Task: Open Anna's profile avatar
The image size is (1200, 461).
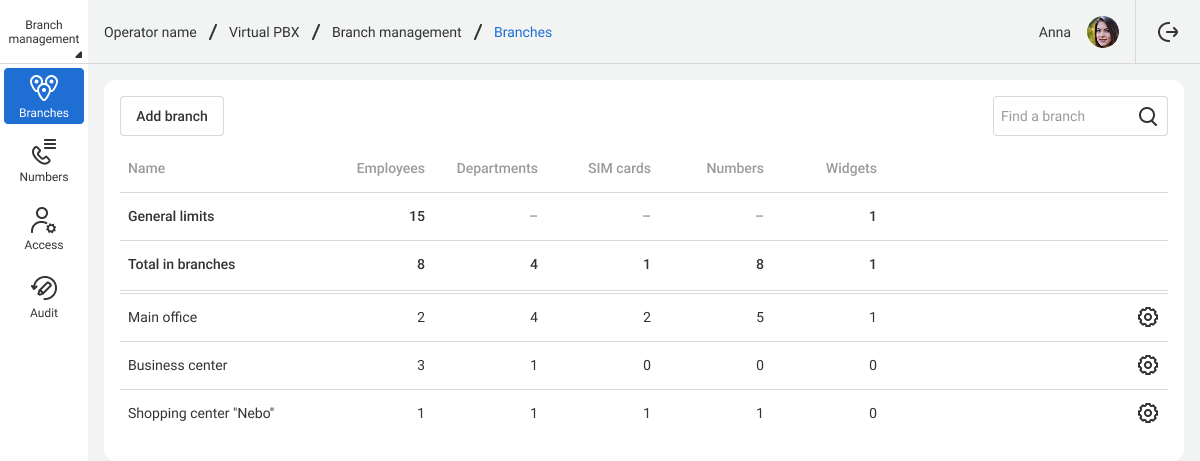Action: click(x=1103, y=32)
